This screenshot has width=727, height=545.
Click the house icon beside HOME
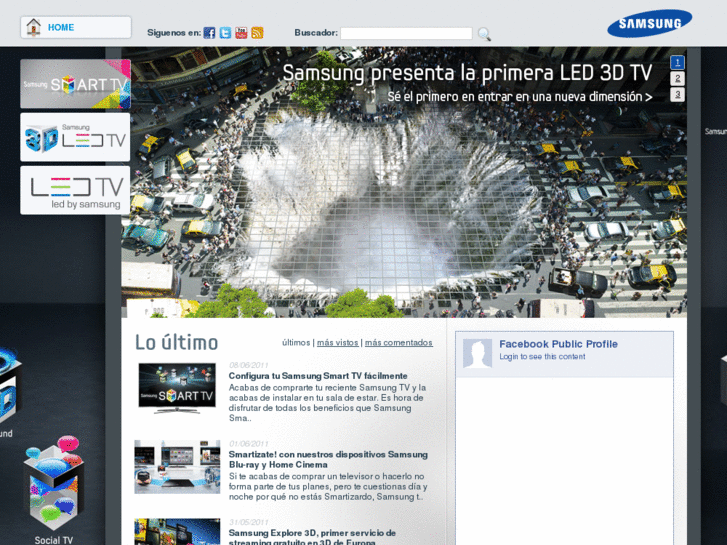pos(33,27)
